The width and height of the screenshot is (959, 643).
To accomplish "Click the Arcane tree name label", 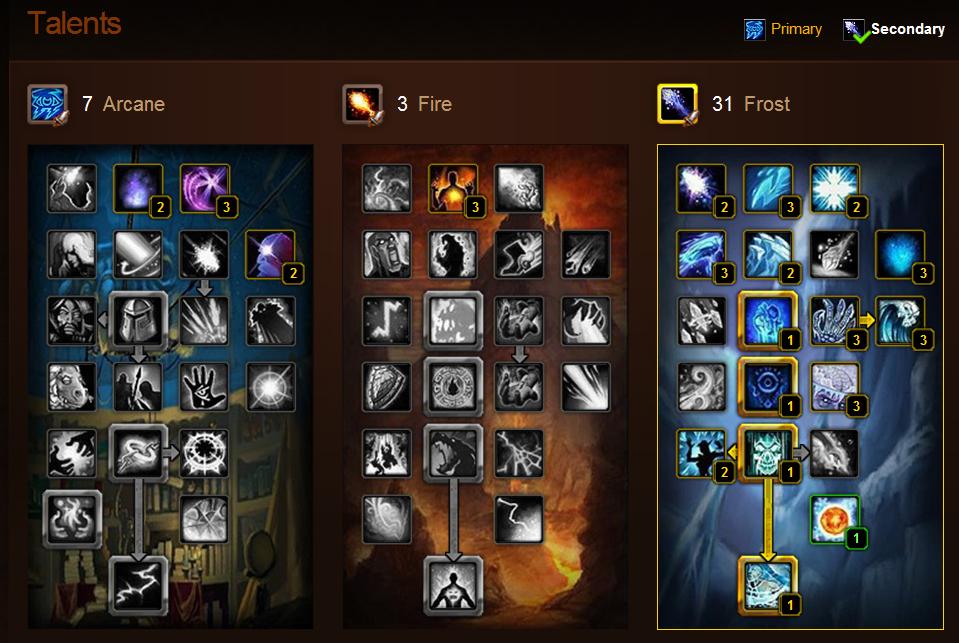I will coord(134,104).
